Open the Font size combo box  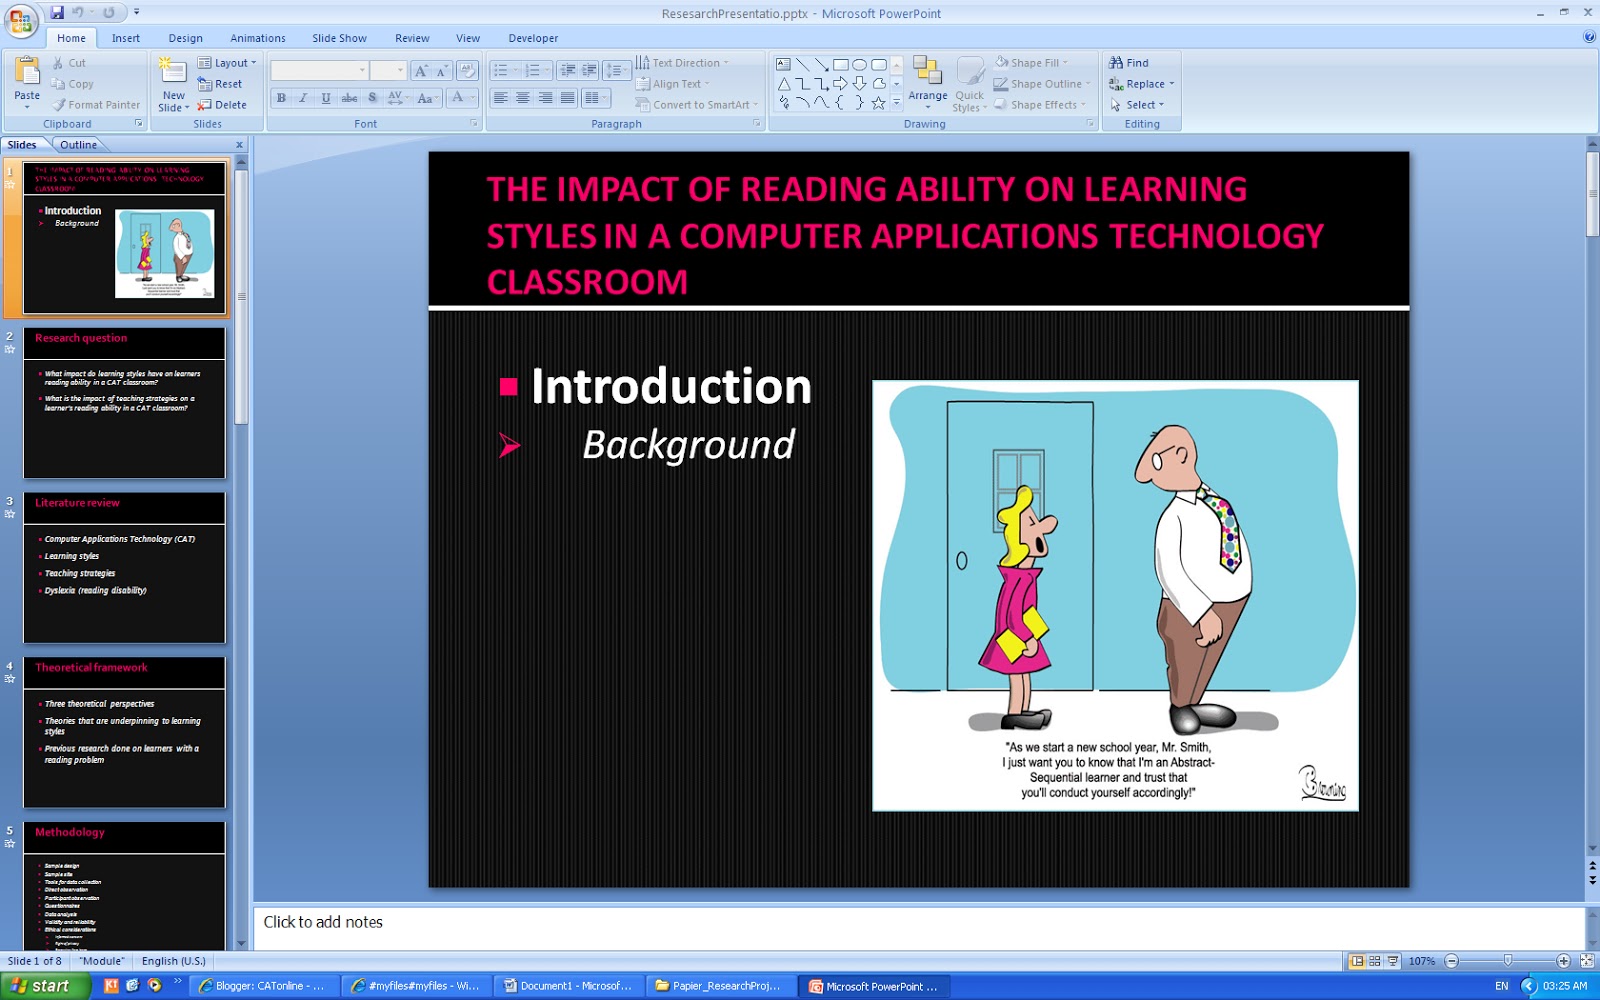[x=387, y=71]
